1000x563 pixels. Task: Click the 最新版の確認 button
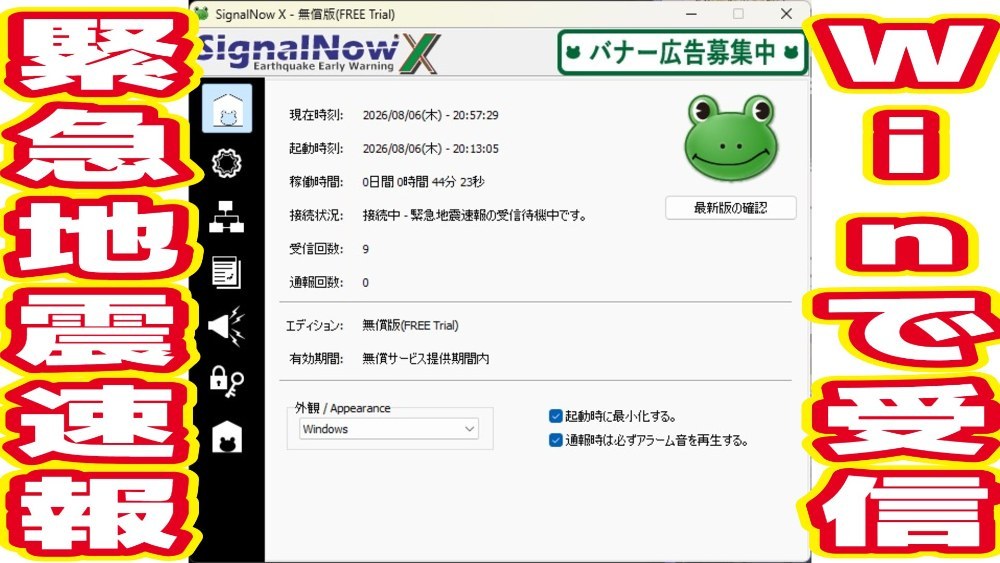click(731, 208)
